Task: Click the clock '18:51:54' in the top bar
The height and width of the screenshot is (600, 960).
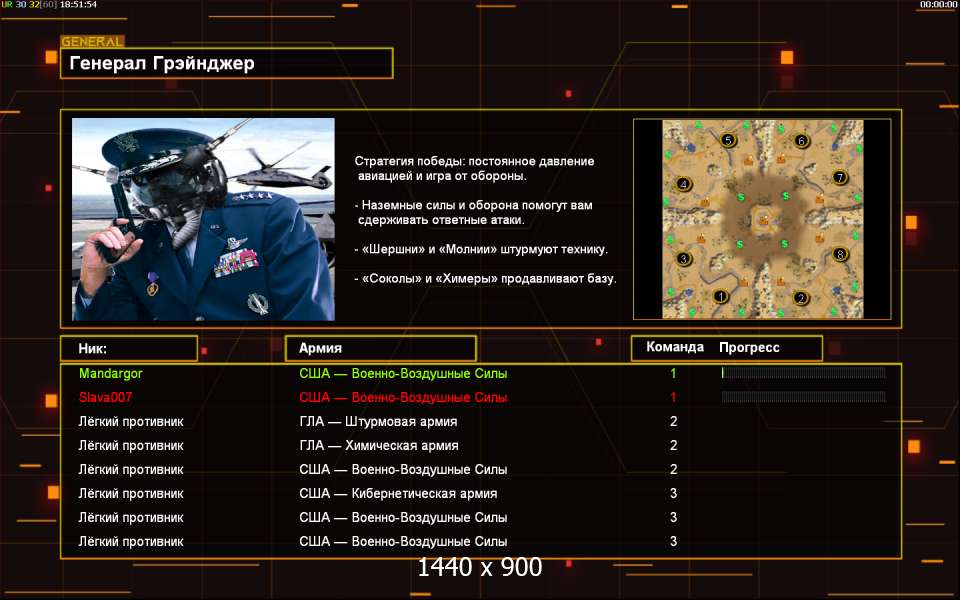Action: coord(78,4)
